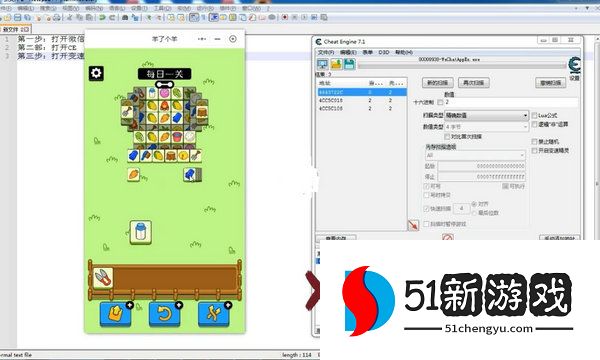Click the Start address input field

click(481, 166)
